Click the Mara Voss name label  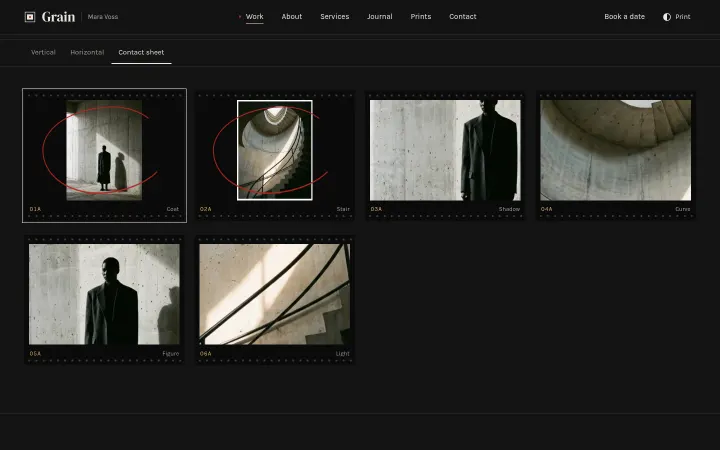pyautogui.click(x=103, y=17)
